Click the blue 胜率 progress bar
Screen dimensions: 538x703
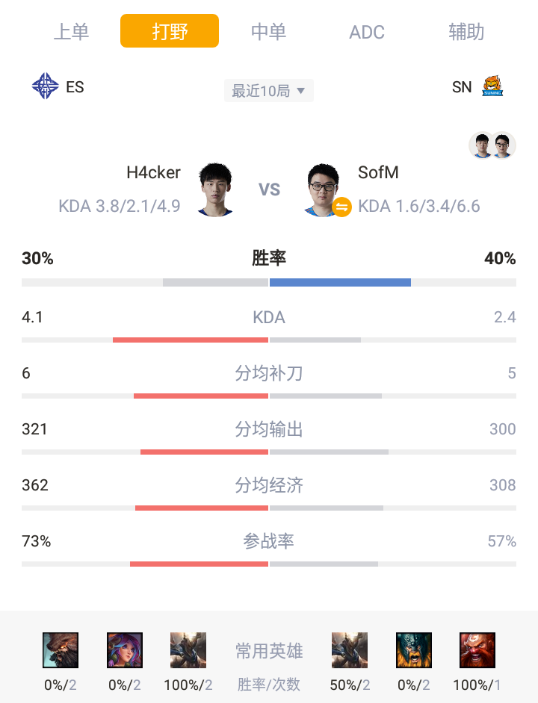340,282
